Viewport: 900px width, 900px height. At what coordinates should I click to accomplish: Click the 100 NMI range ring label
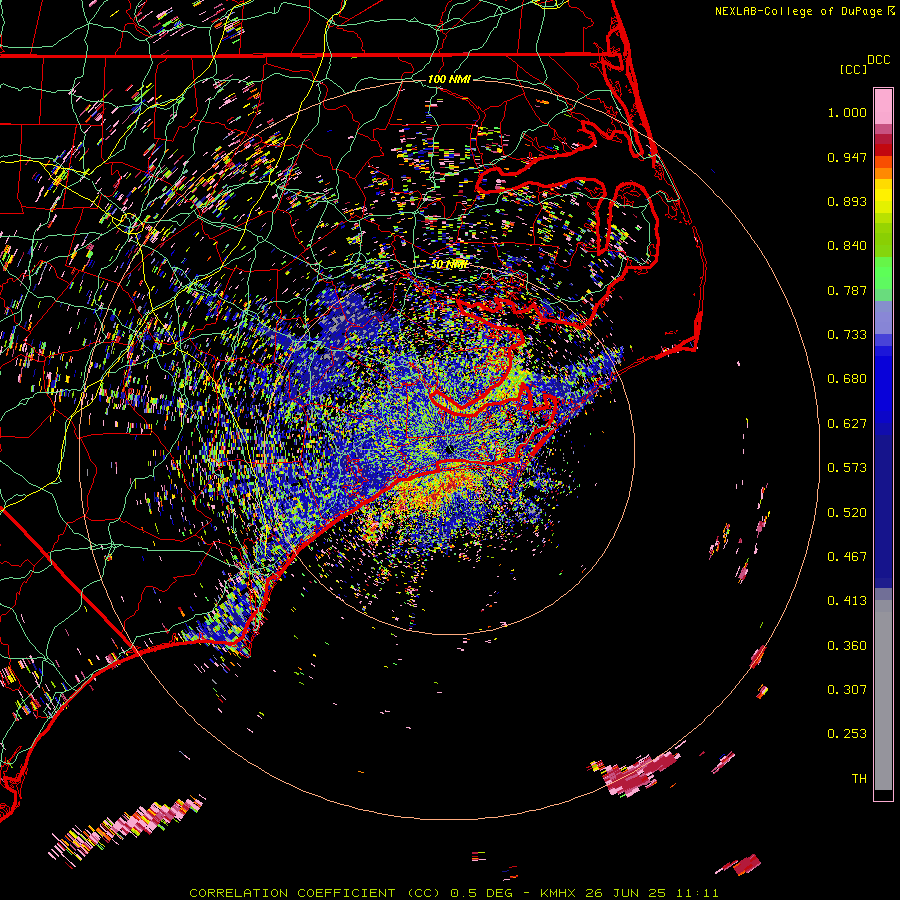449,79
